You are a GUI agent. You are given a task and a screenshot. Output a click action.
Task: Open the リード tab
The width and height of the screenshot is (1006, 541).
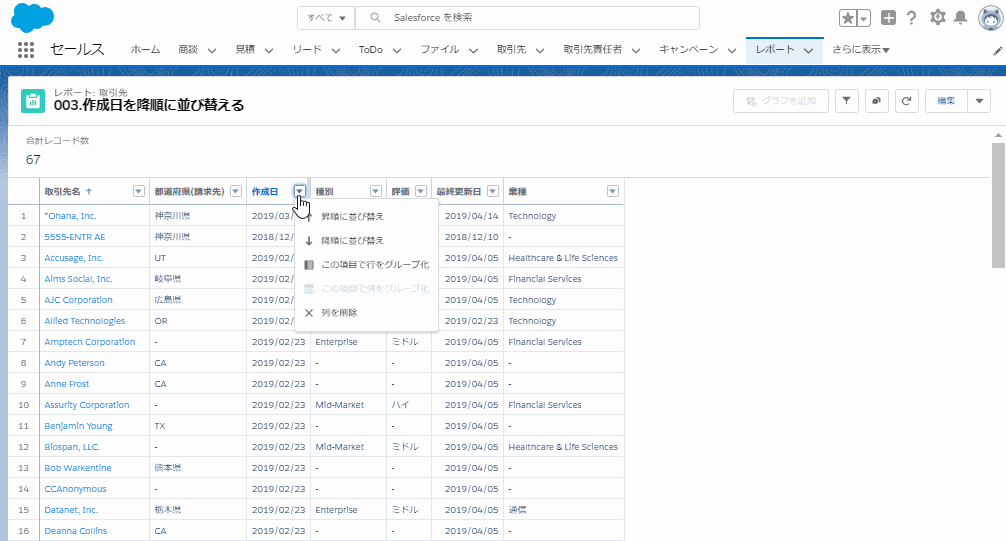point(307,49)
